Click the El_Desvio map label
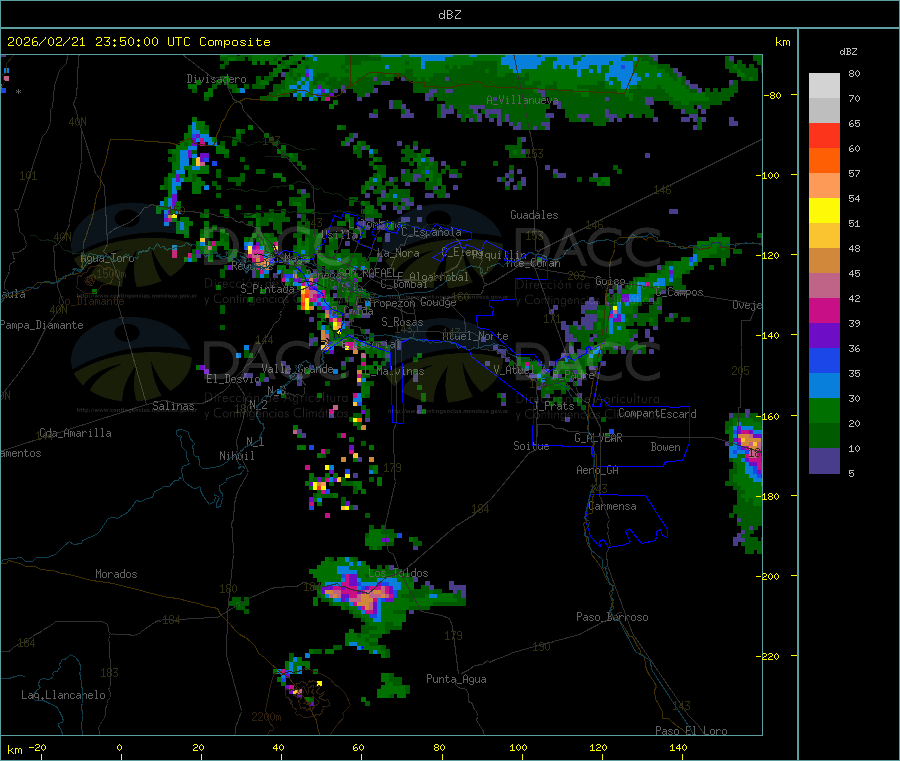900x761 pixels. tap(233, 379)
